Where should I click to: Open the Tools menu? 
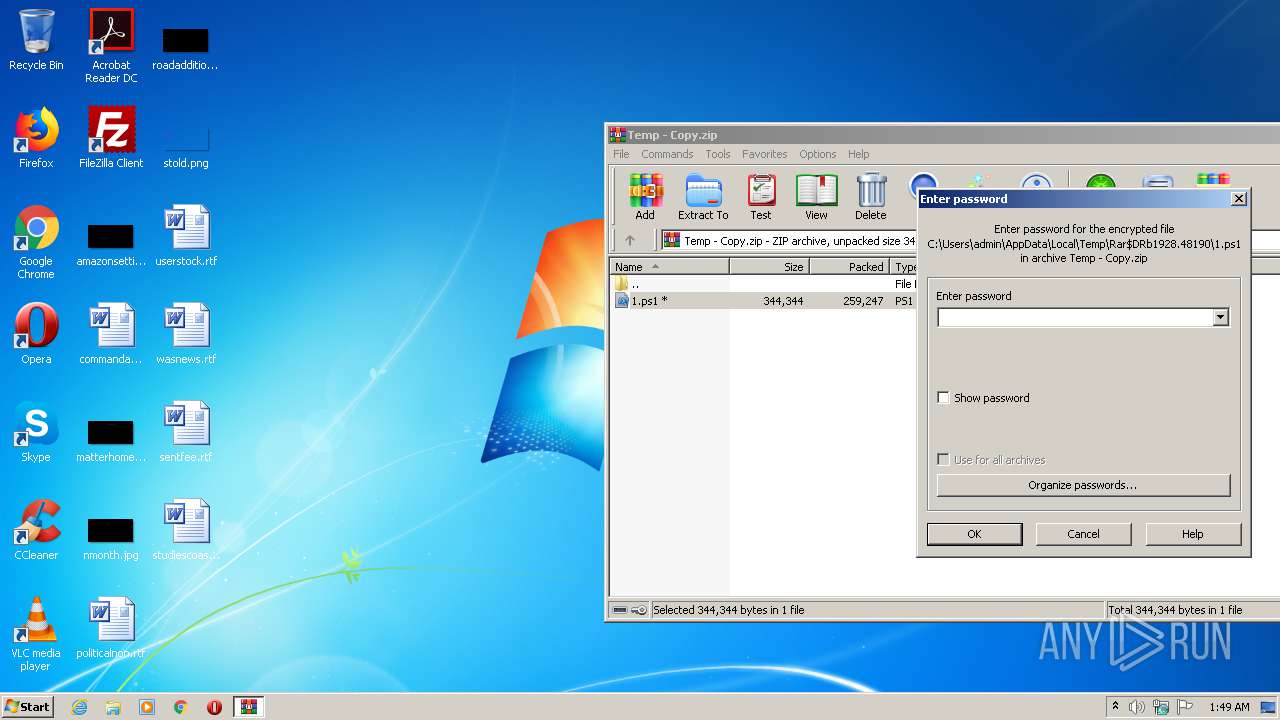tap(718, 154)
